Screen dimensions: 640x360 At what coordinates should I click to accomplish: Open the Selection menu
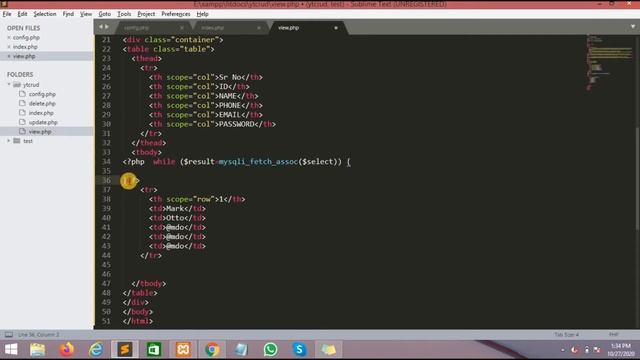tap(45, 14)
